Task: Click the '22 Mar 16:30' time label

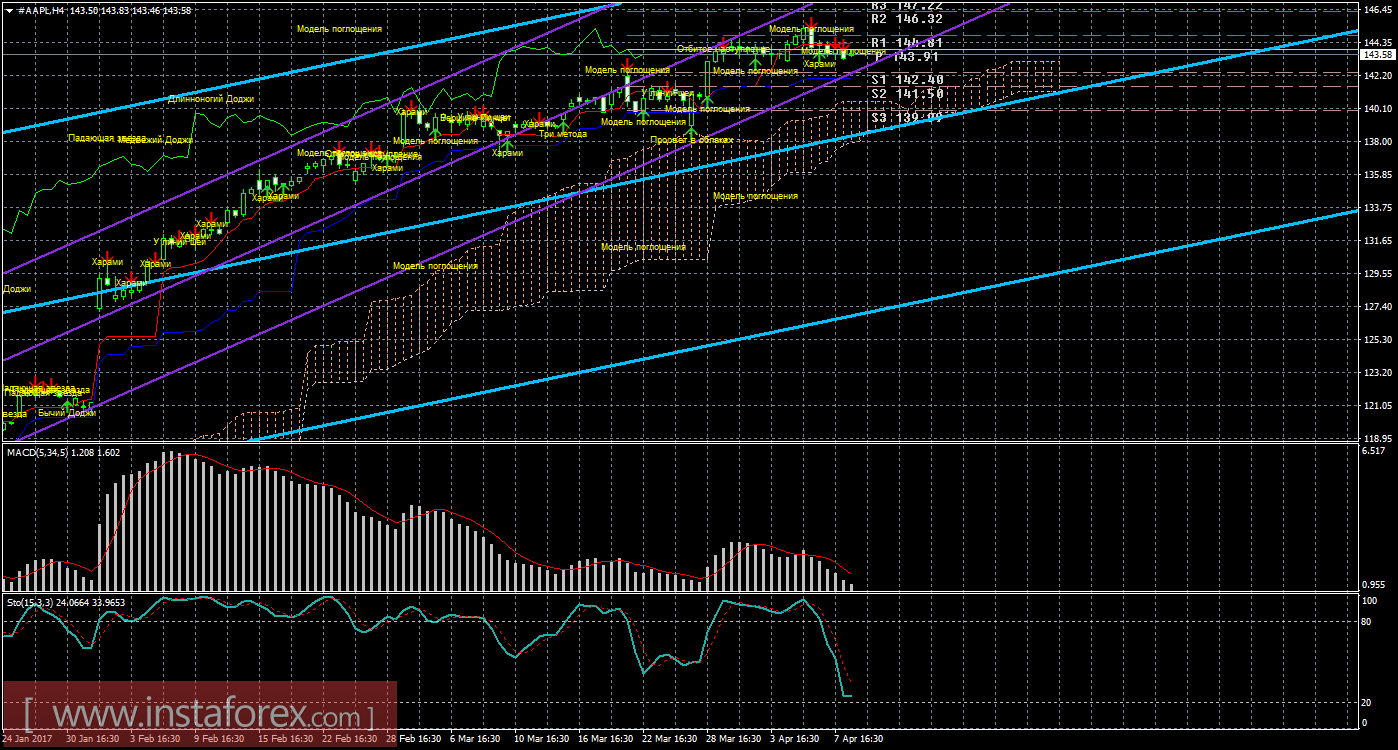Action: pyautogui.click(x=668, y=739)
